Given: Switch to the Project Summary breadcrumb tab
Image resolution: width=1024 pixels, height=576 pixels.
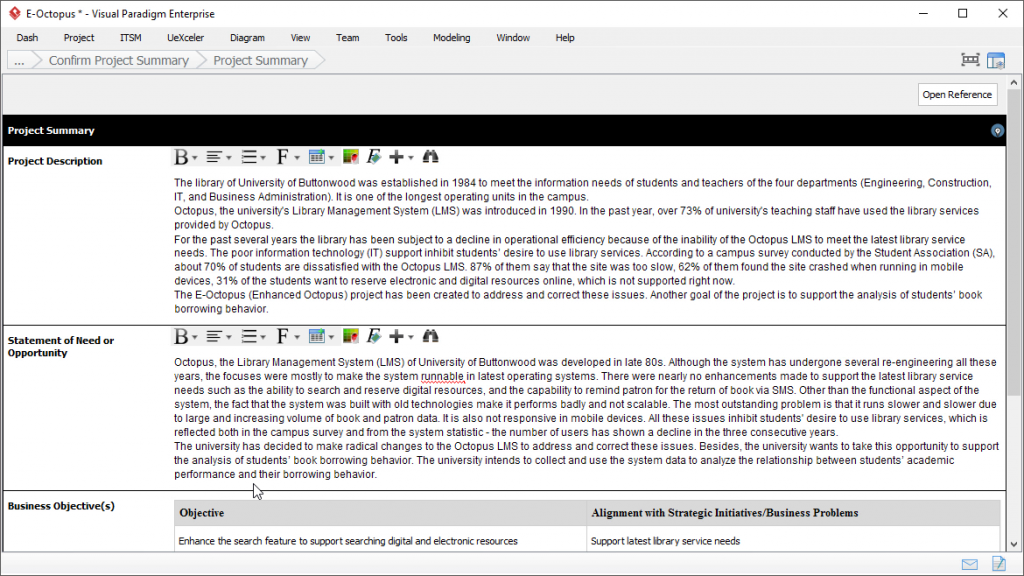Looking at the screenshot, I should point(260,60).
